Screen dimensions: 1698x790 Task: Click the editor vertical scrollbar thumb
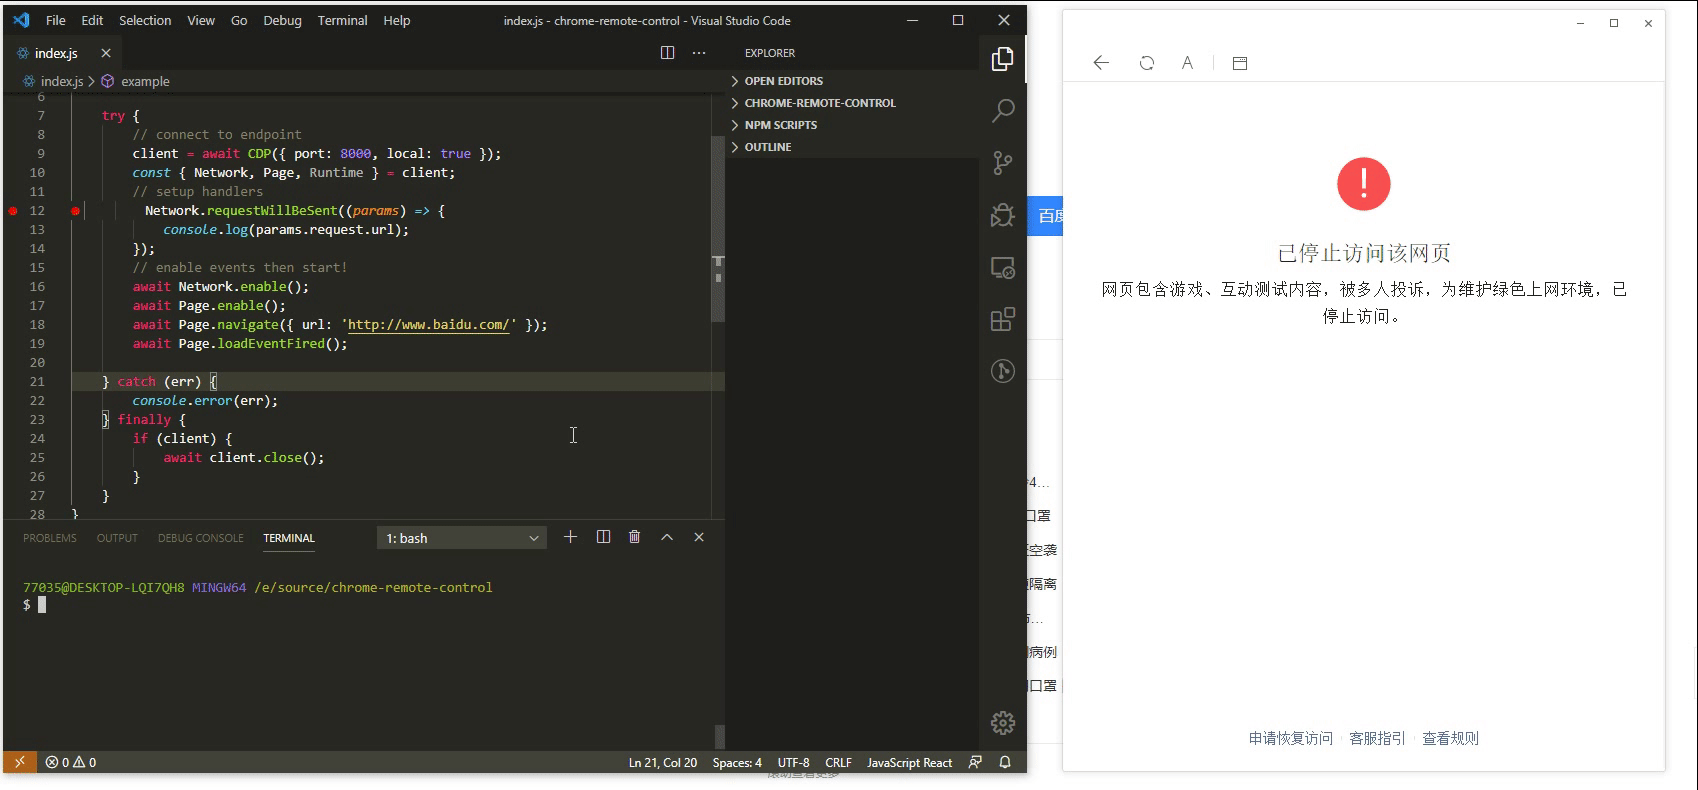[x=718, y=228]
